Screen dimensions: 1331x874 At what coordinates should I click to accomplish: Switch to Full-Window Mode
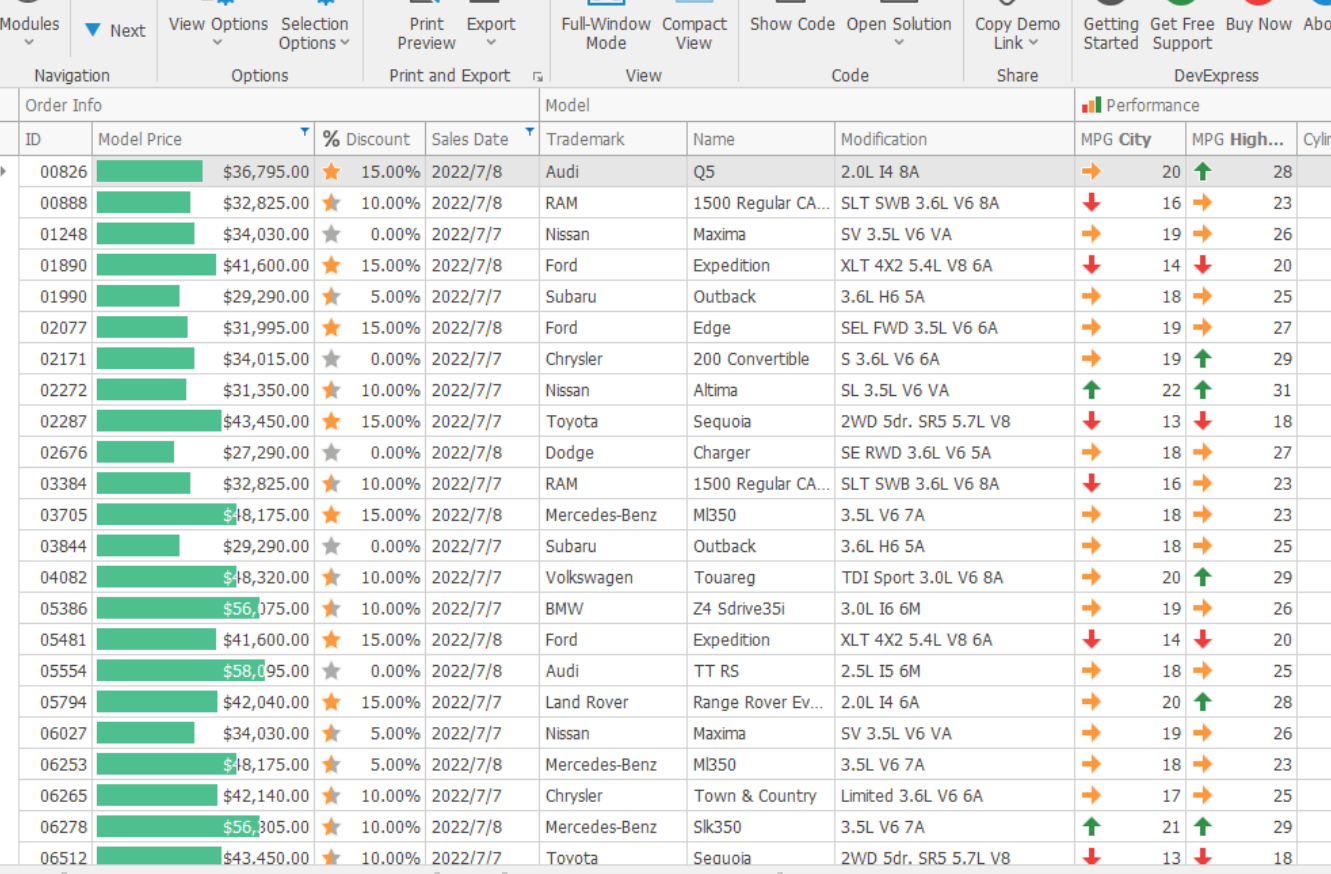tap(606, 30)
